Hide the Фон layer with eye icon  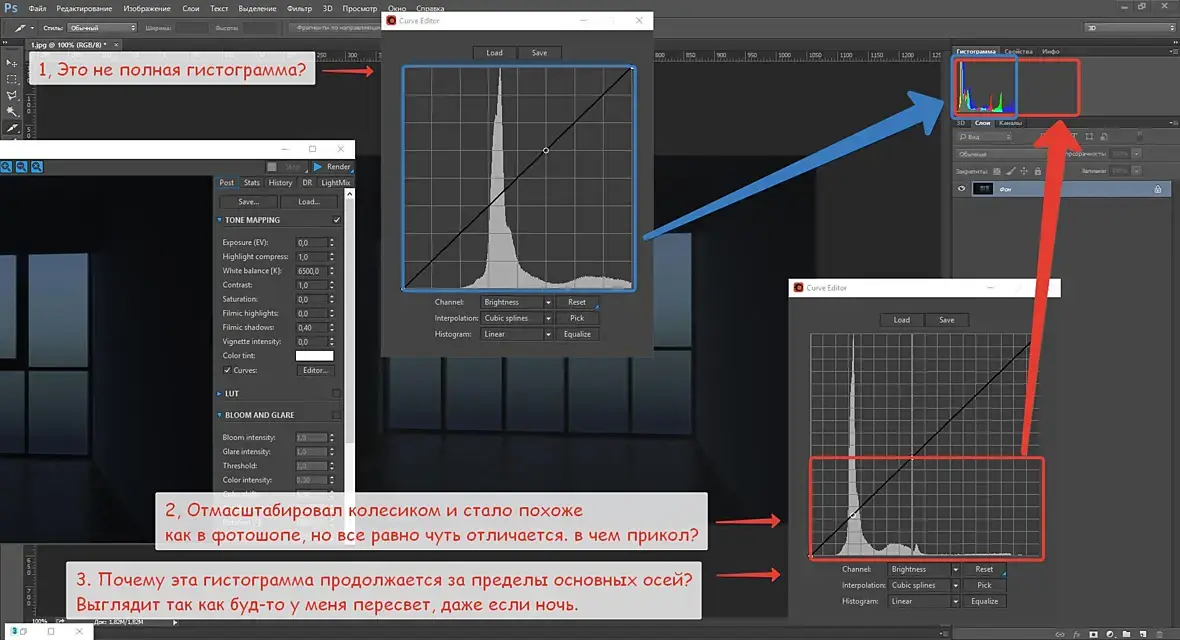961,189
